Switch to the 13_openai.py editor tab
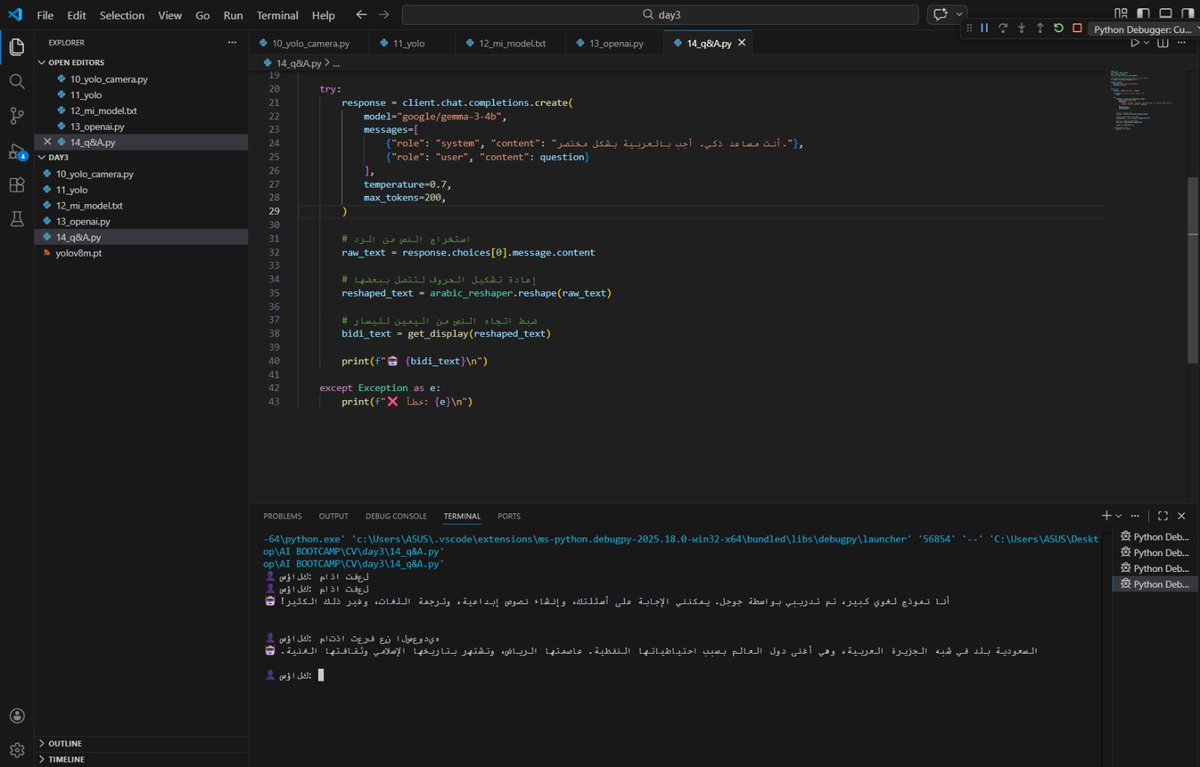This screenshot has height=767, width=1200. coord(615,43)
